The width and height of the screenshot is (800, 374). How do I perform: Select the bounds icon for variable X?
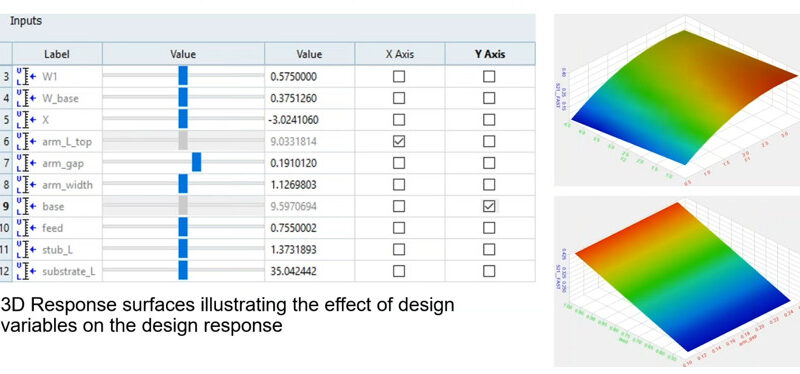pyautogui.click(x=26, y=120)
